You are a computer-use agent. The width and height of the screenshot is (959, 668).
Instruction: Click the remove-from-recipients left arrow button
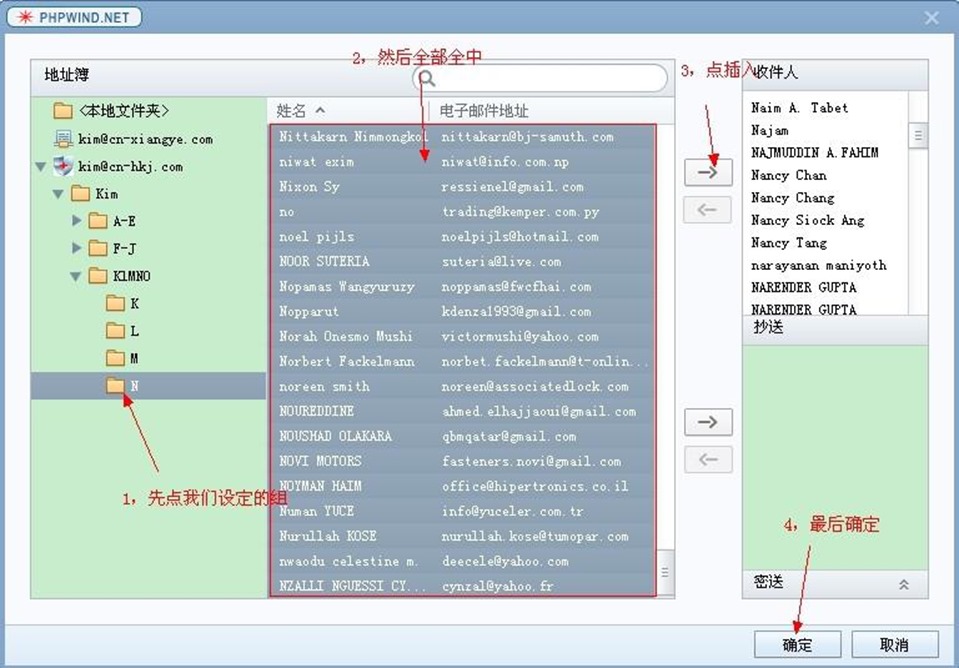coord(708,209)
